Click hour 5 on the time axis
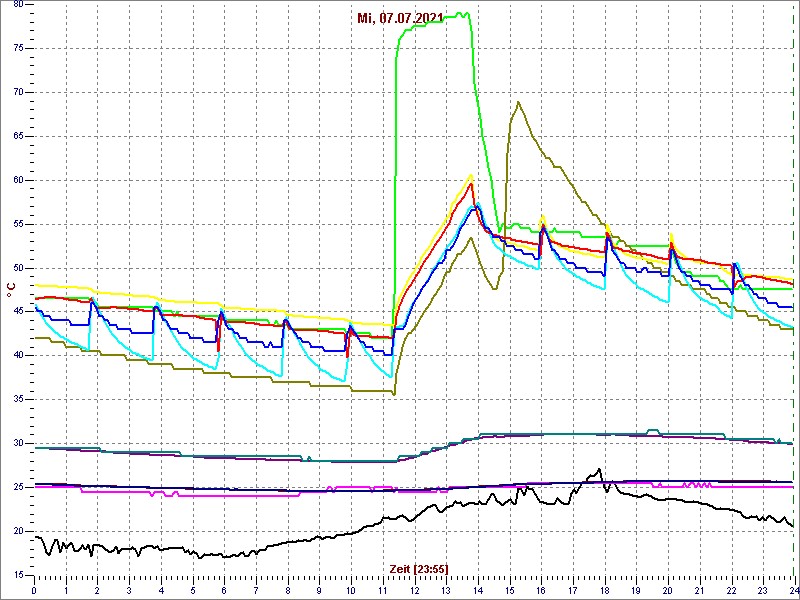 tap(192, 590)
